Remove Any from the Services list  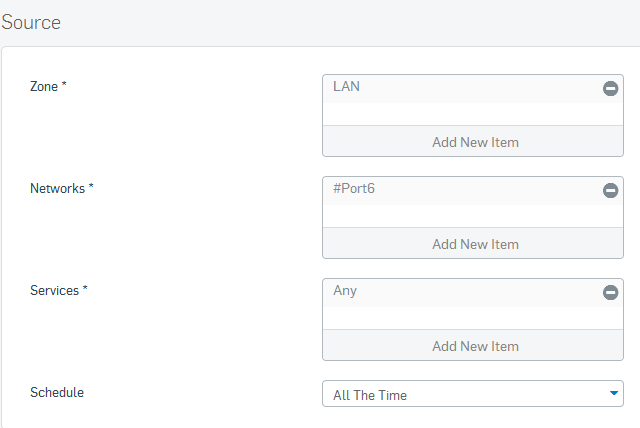(x=610, y=293)
